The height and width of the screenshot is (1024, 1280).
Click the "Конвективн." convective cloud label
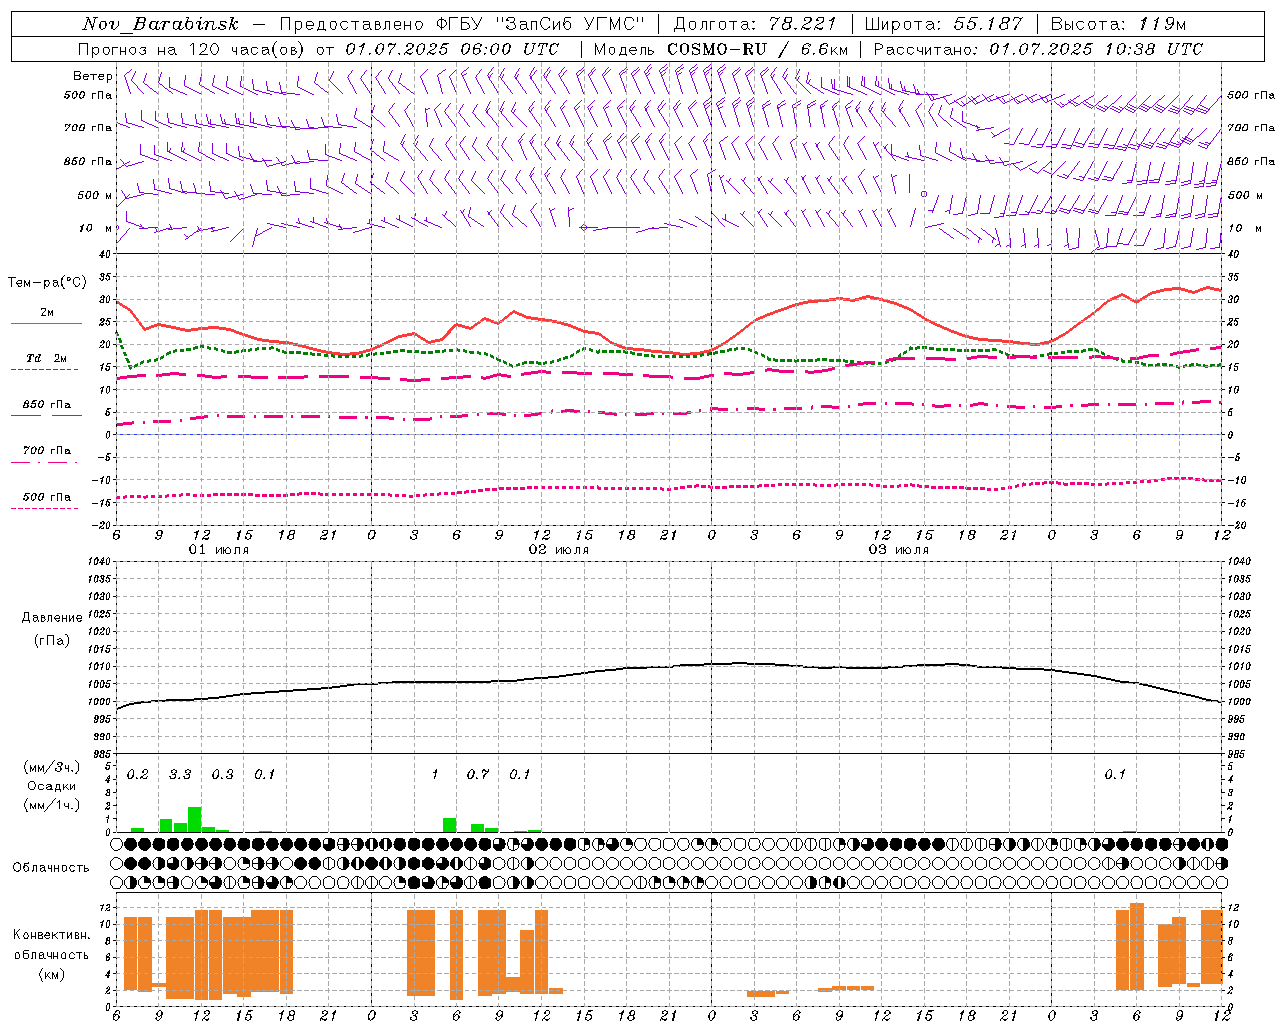[51, 934]
